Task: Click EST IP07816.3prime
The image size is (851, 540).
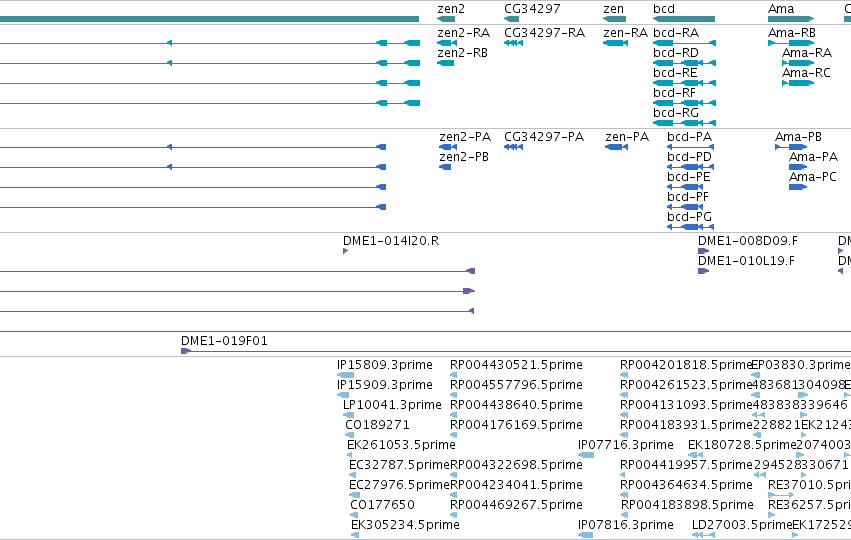Action: tap(586, 536)
